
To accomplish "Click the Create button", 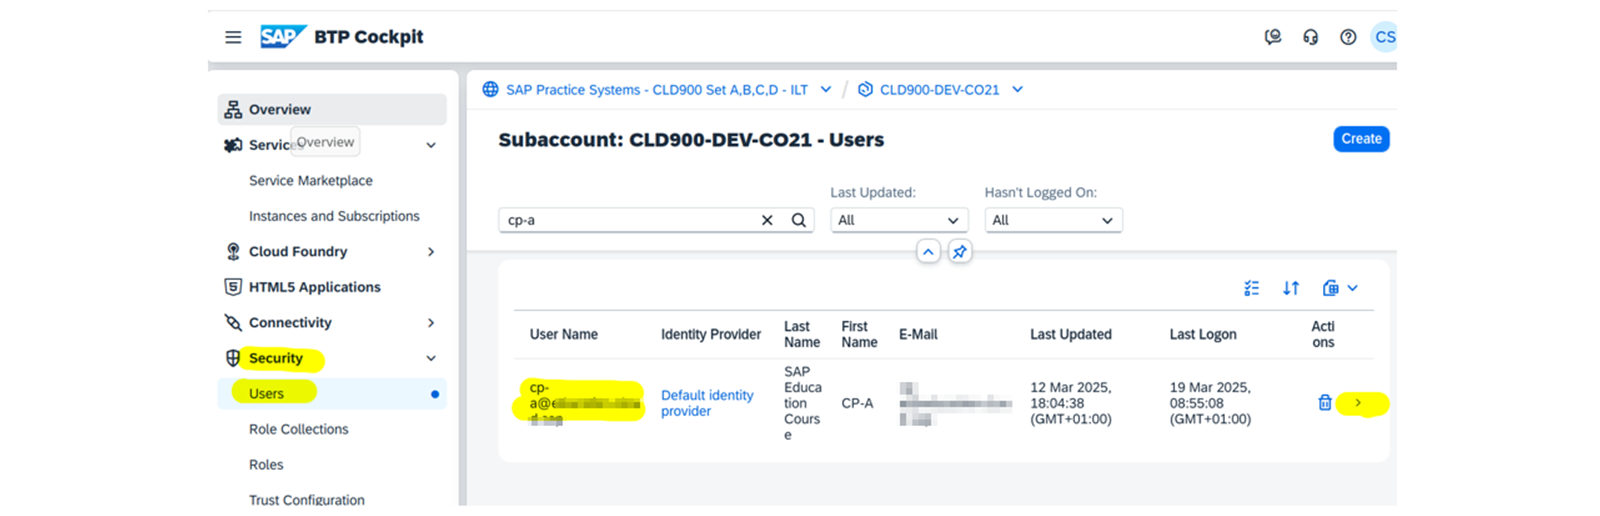I will 1361,139.
